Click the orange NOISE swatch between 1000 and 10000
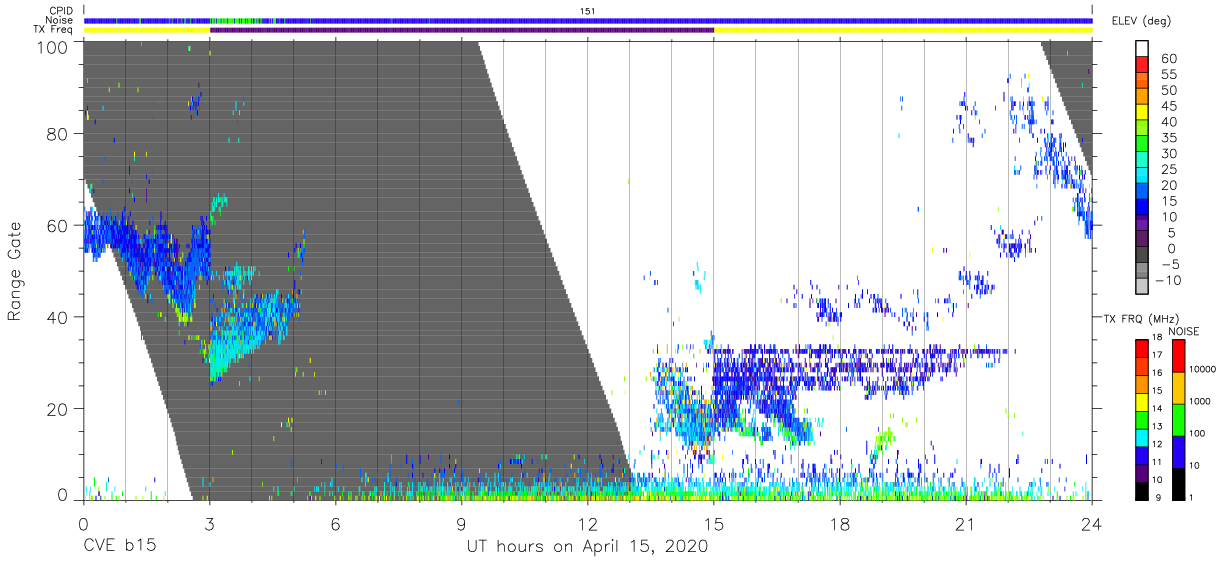This screenshot has height=567, width=1228. pyautogui.click(x=1178, y=388)
